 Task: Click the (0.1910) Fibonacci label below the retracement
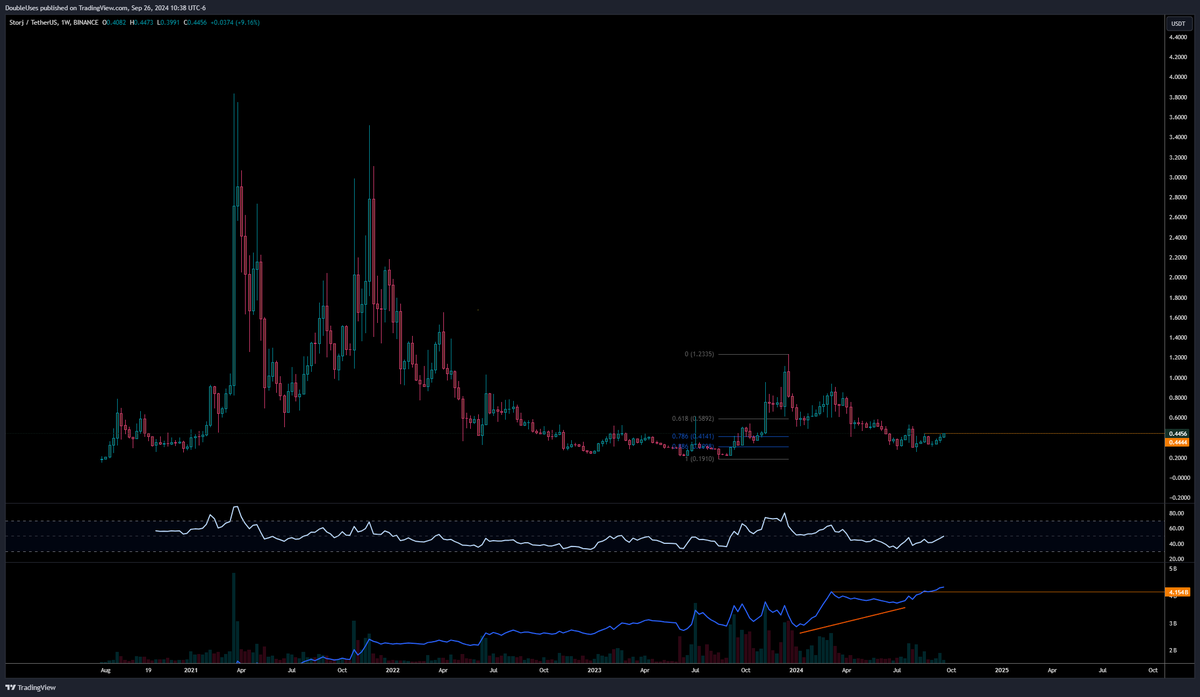pyautogui.click(x=699, y=458)
